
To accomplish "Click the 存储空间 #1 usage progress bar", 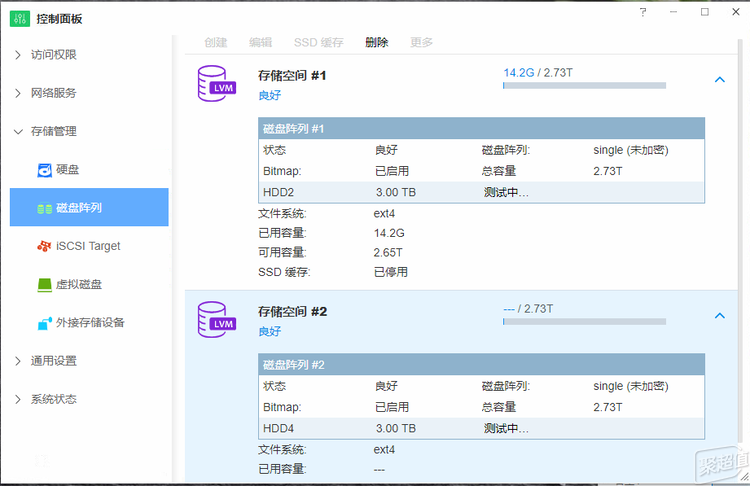I will 584,86.
